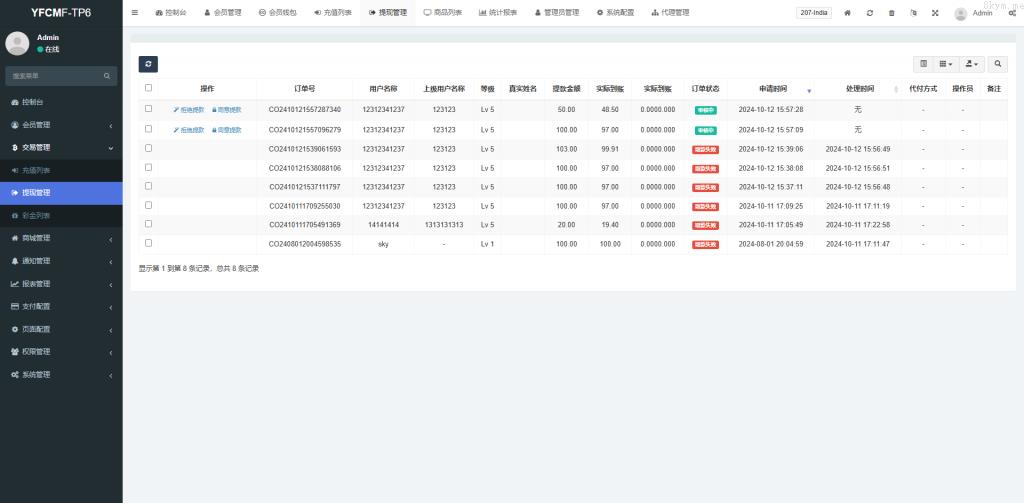
Task: Click the trash icon in top bar
Action: click(892, 13)
